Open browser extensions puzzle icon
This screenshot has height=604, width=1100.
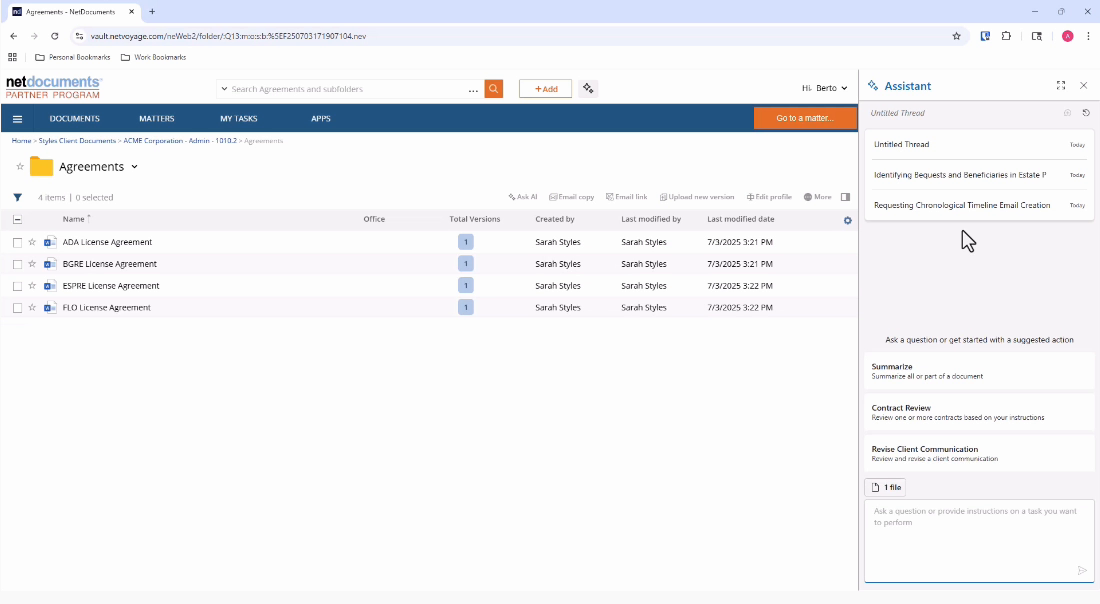pos(1006,36)
